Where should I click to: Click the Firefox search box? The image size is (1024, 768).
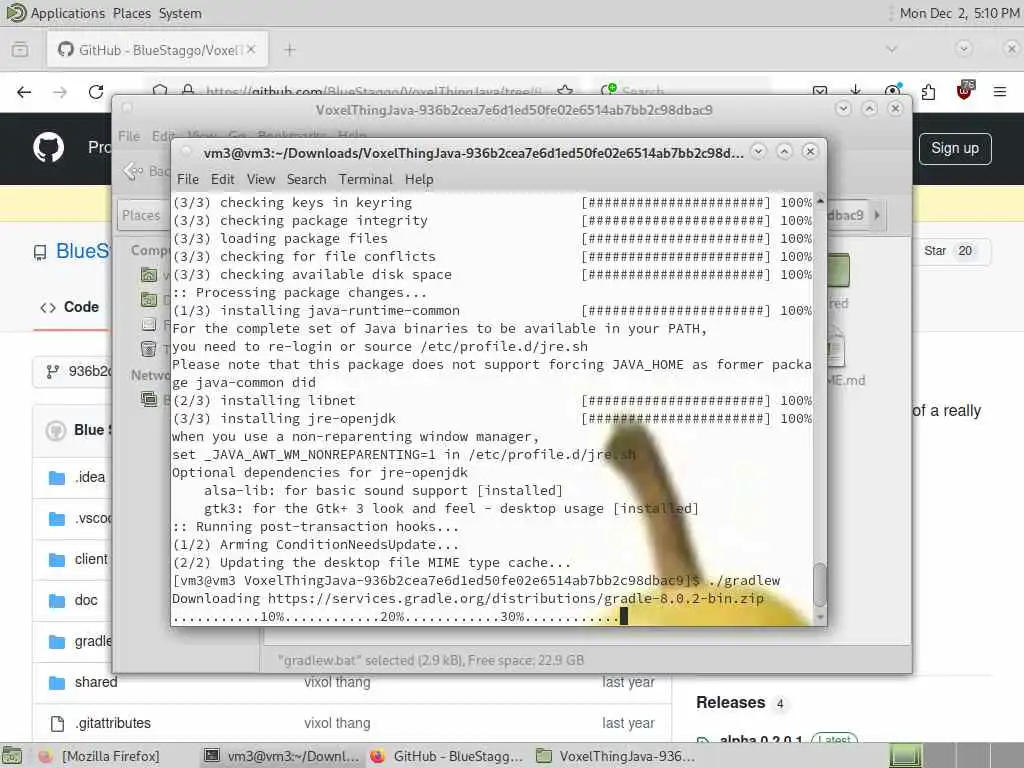[684, 91]
